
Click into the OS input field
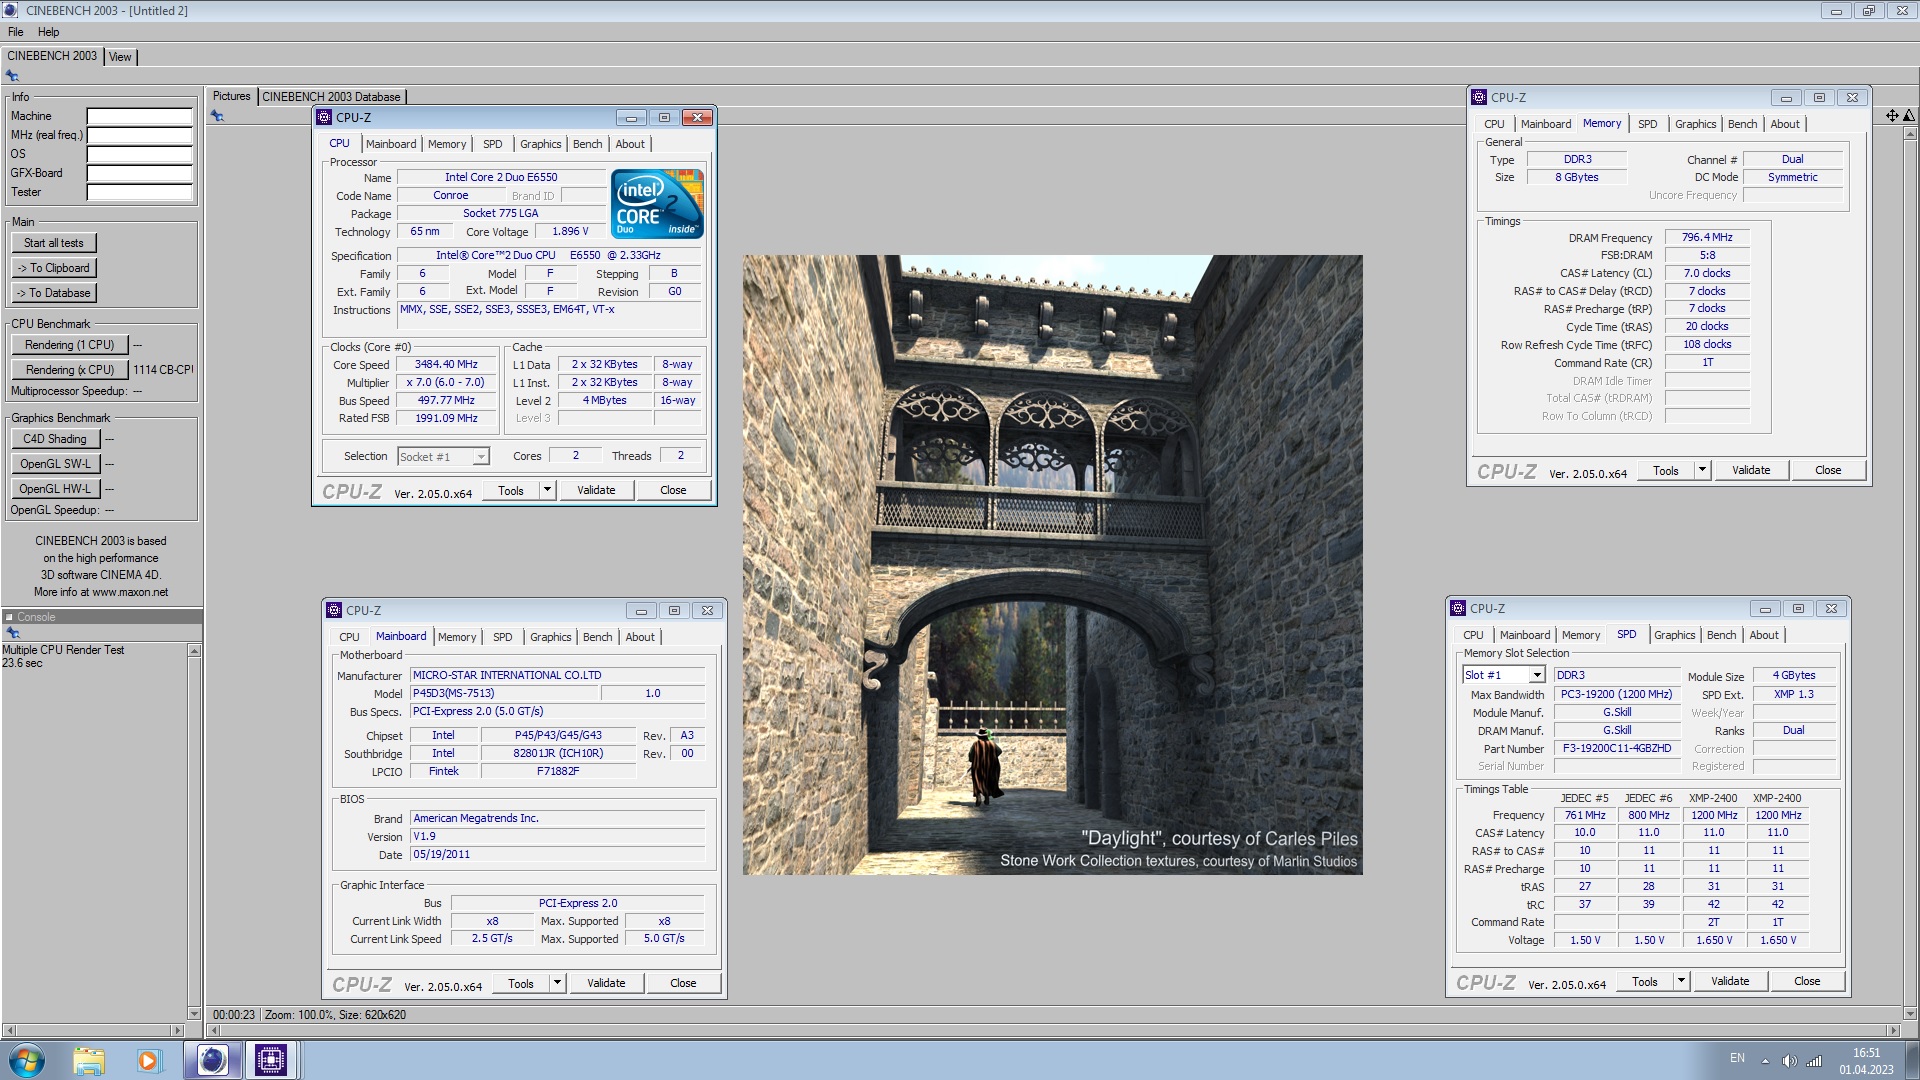coord(139,154)
